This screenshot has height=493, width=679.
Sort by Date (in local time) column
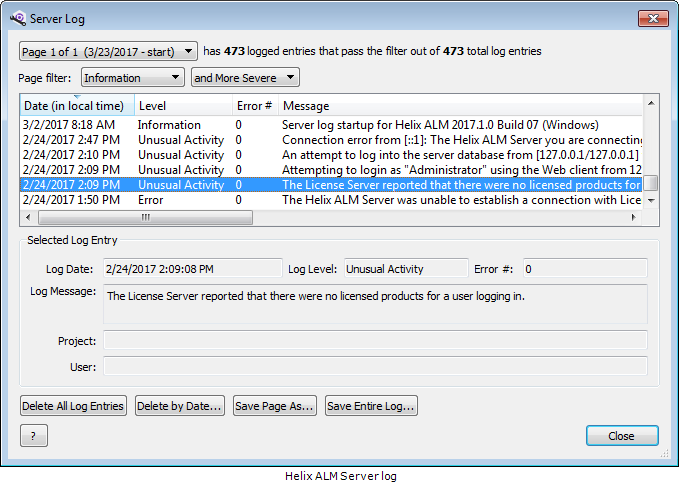(75, 106)
